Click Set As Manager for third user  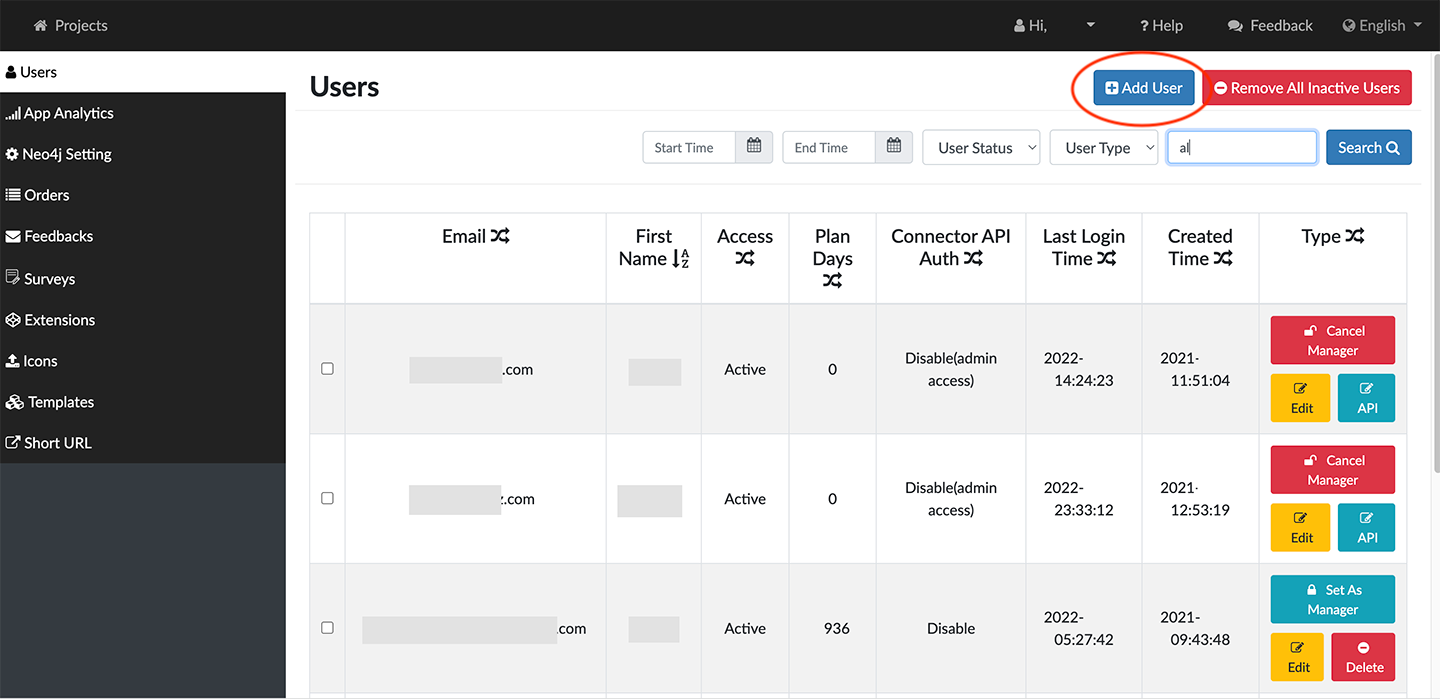pyautogui.click(x=1332, y=599)
